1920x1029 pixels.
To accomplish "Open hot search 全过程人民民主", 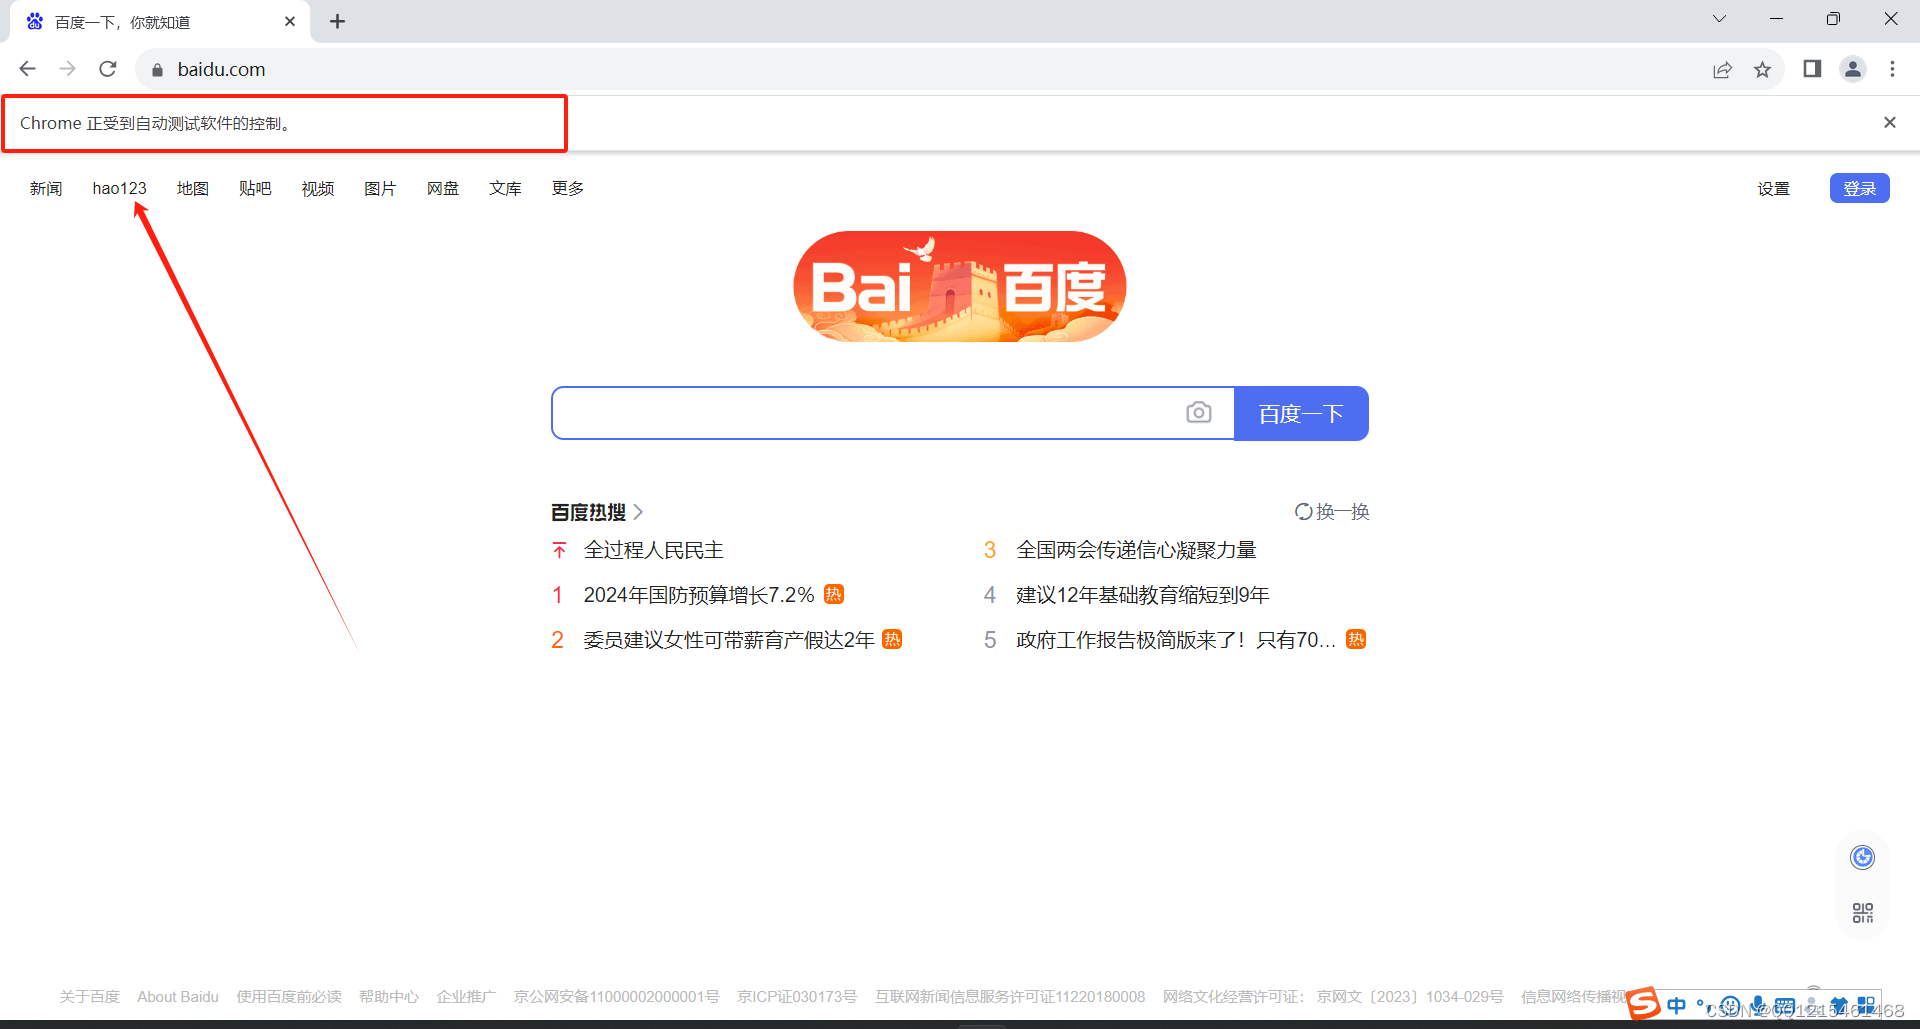I will click(653, 550).
